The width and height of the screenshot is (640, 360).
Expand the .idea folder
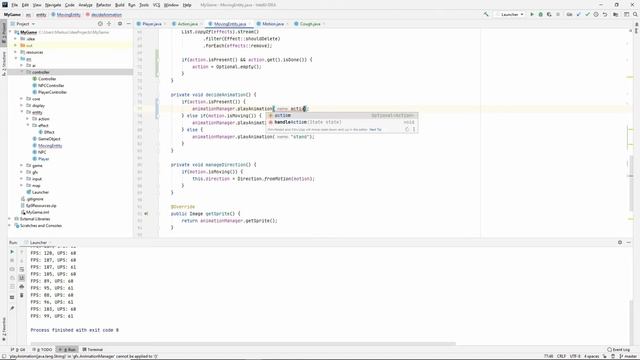click(16, 39)
